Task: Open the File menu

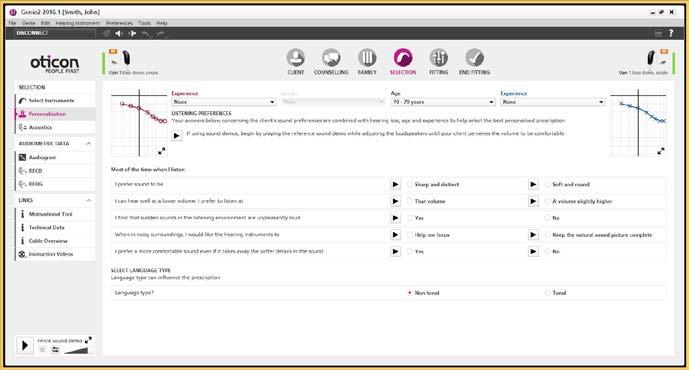Action: 12,23
